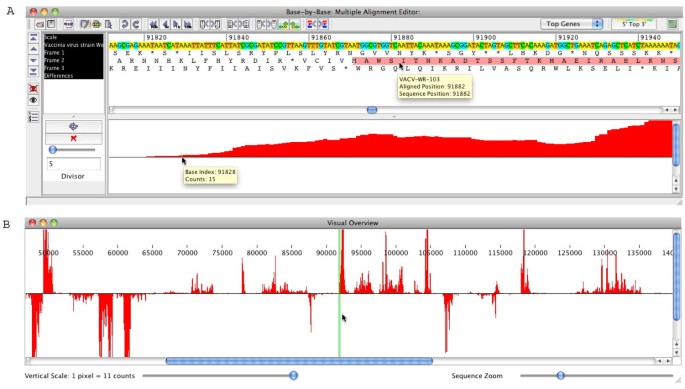Image resolution: width=685 pixels, height=389 pixels.
Task: Select the Scale row in sequence list
Action: (73, 37)
